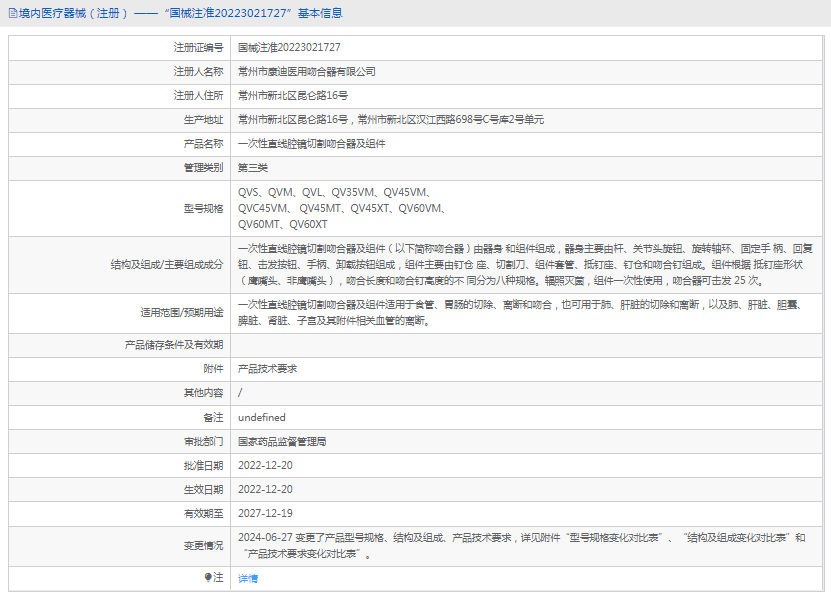Viewport: 831px width, 597px height.
Task: Click the bullet icon next to 注 label
Action: coord(208,577)
